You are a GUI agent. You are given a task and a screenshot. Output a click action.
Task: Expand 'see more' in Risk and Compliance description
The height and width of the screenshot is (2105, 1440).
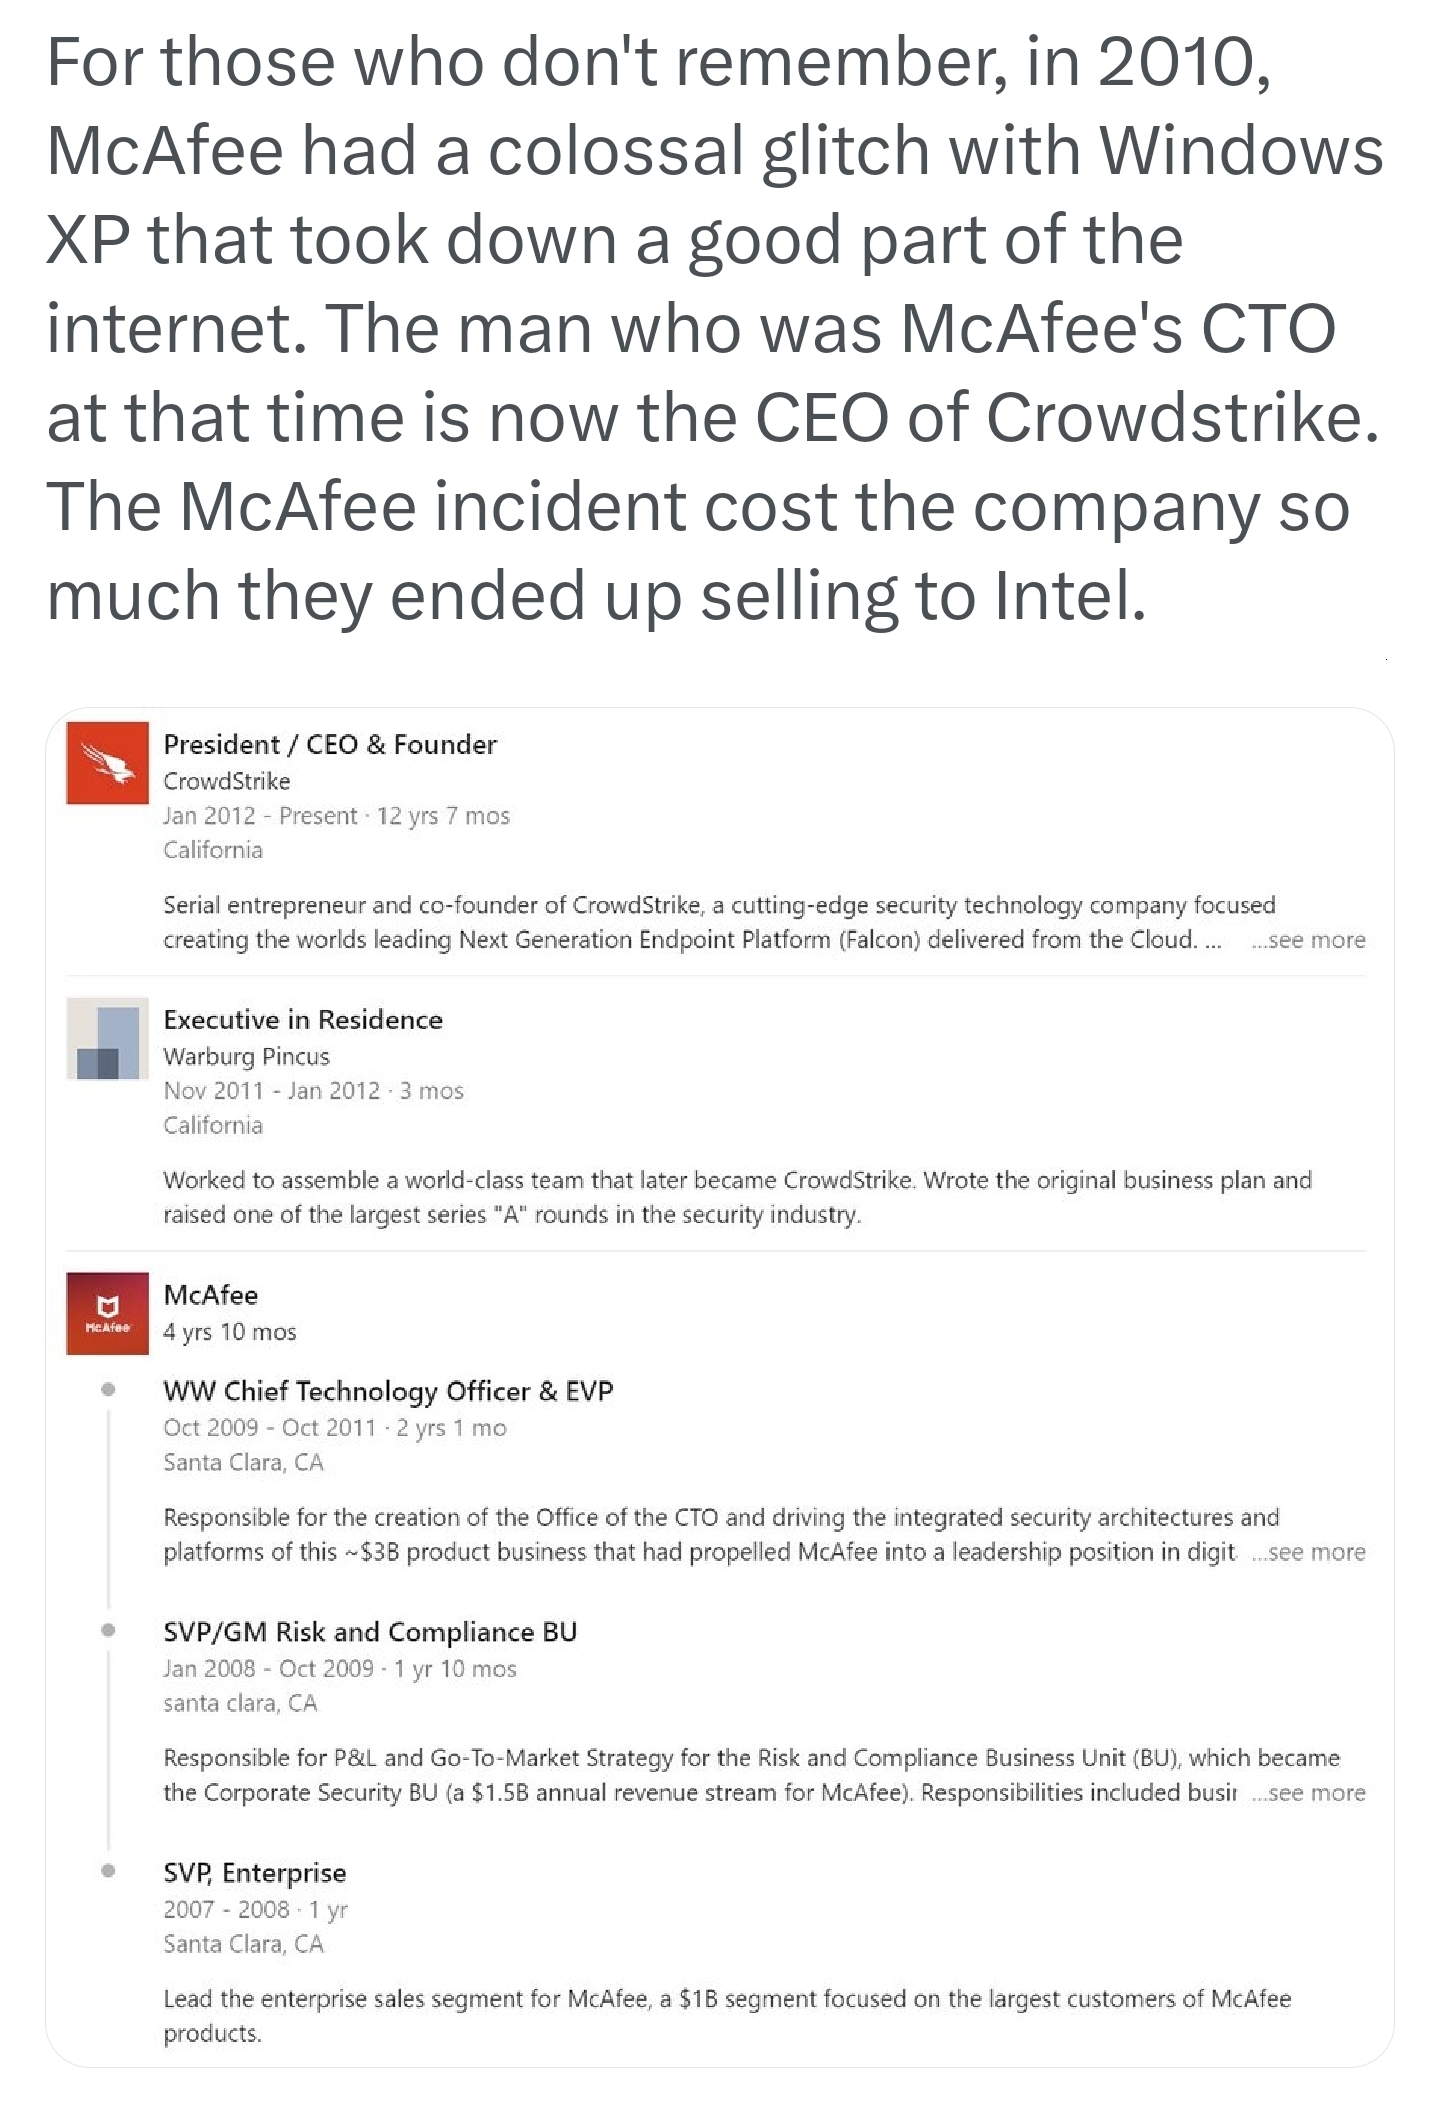point(1308,1793)
